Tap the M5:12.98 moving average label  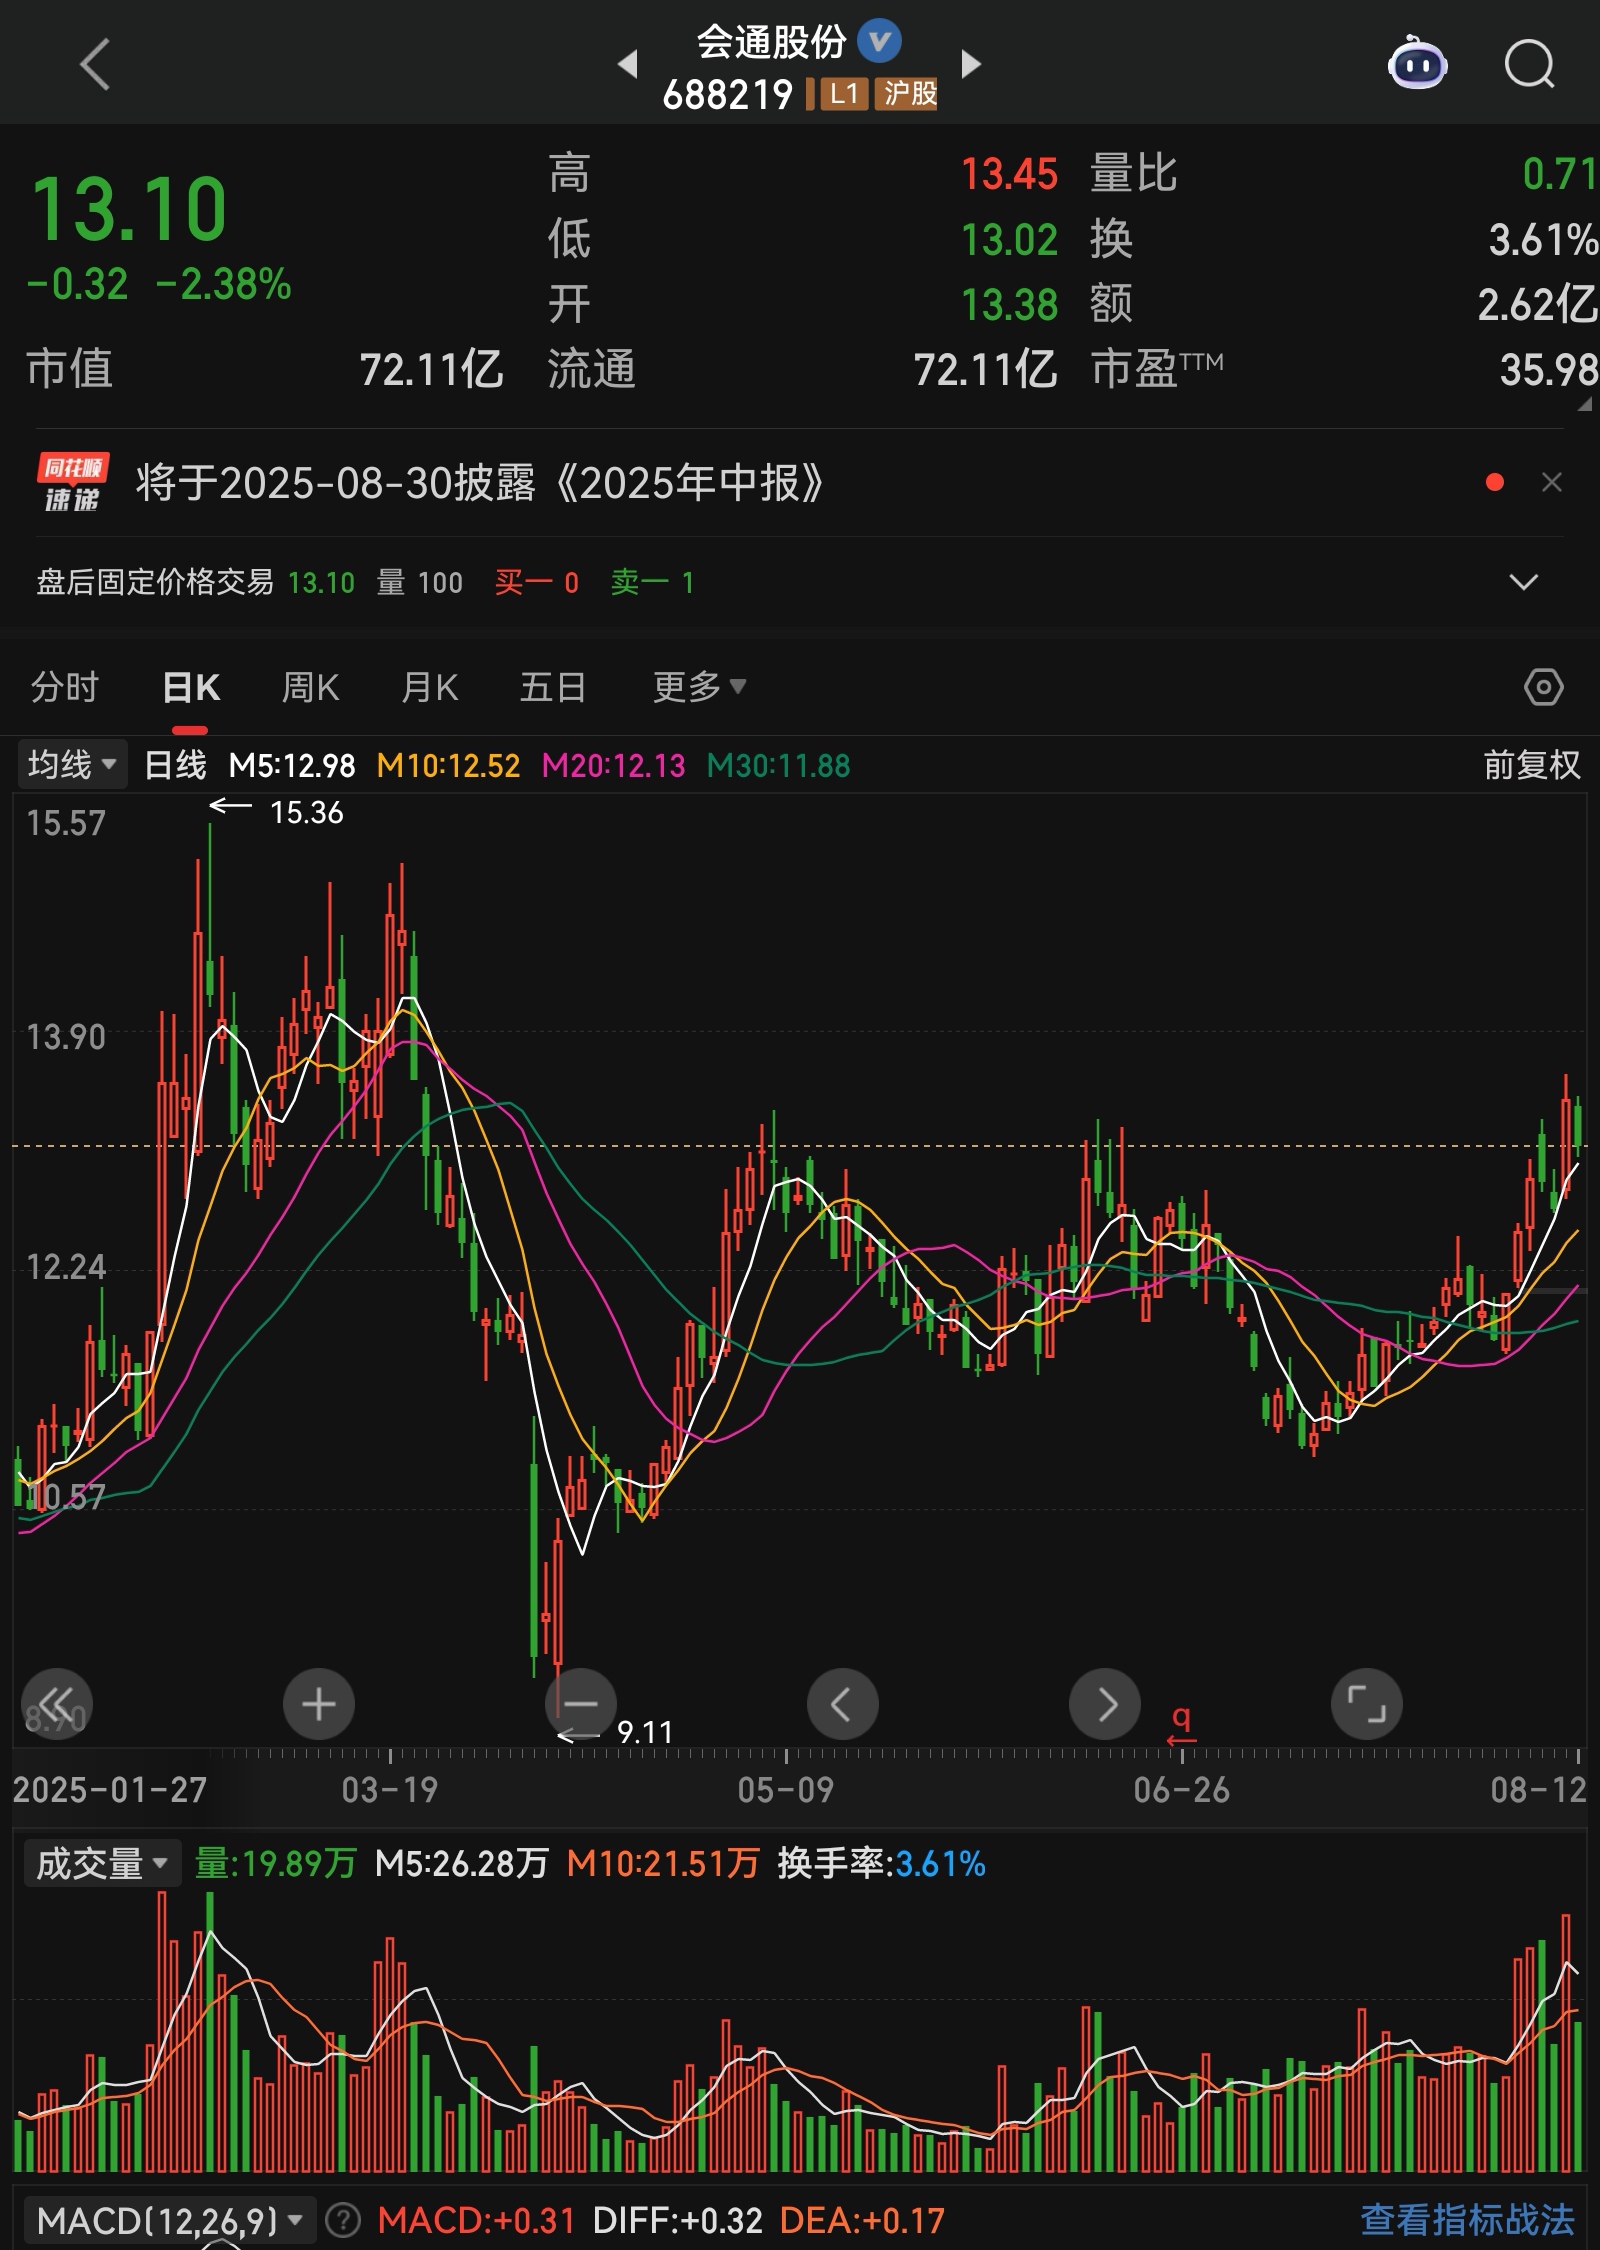[292, 766]
